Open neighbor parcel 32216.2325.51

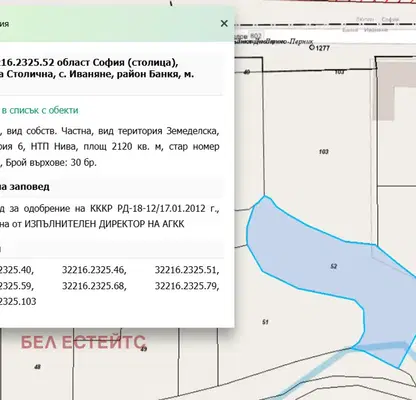pos(187,270)
